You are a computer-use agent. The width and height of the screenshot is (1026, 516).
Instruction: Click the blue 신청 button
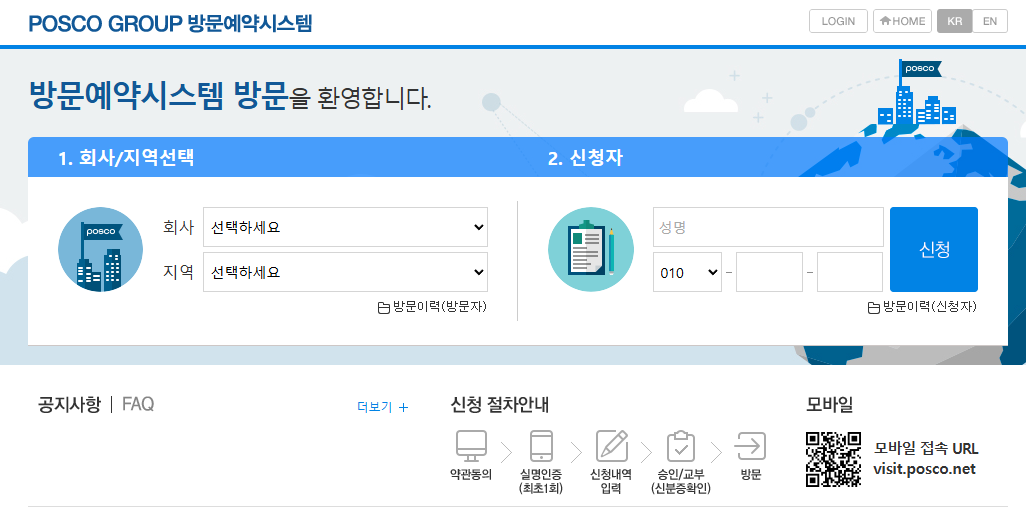click(x=934, y=249)
